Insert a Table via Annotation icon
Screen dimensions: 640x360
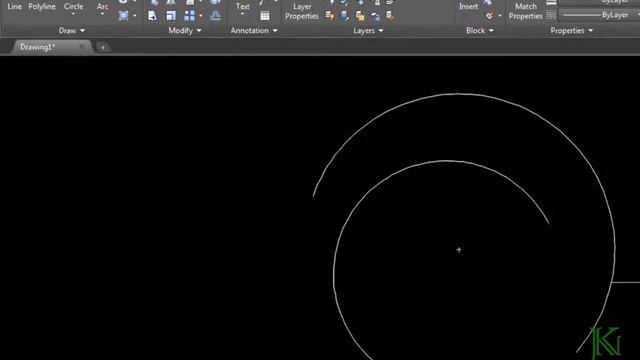click(x=265, y=16)
